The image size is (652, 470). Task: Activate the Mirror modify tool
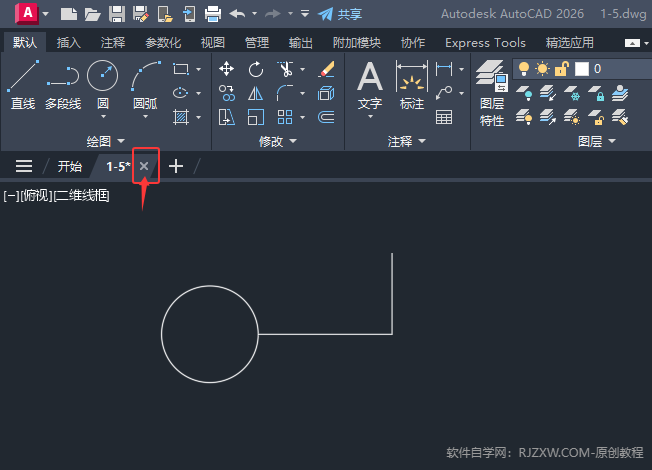pyautogui.click(x=255, y=93)
